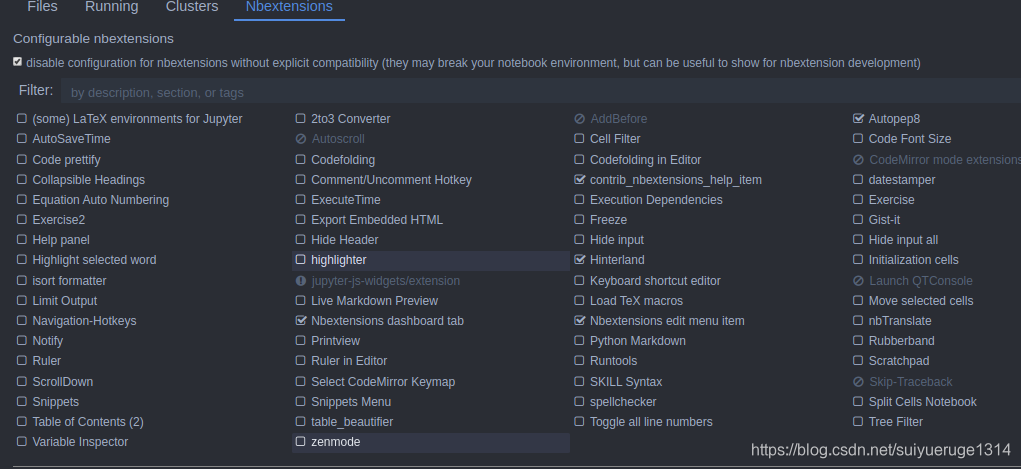1021x469 pixels.
Task: Open the Clusters tab
Action: 192,7
